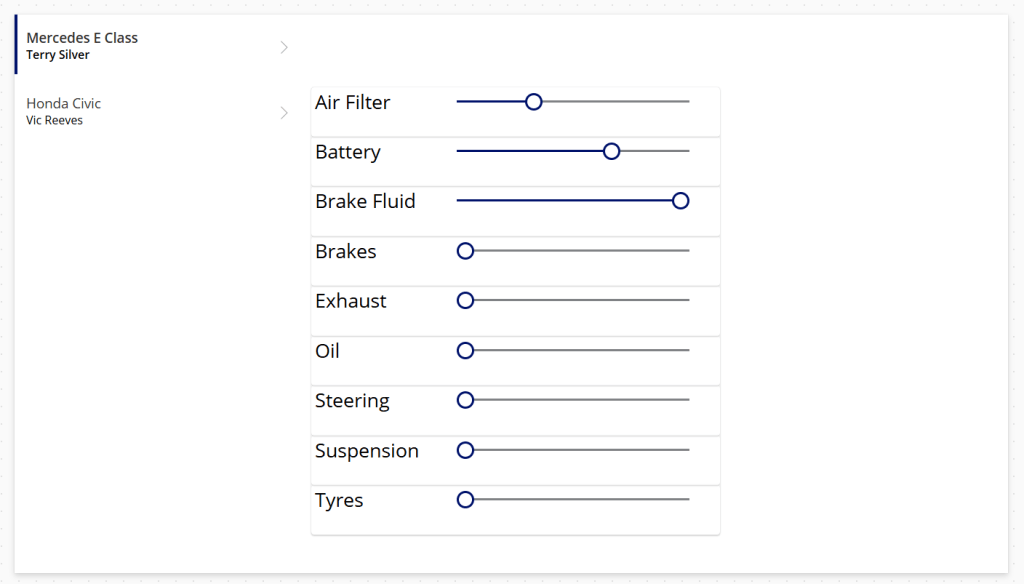Click the Air Filter slider handle
Viewport: 1024px width, 584px height.
point(534,102)
